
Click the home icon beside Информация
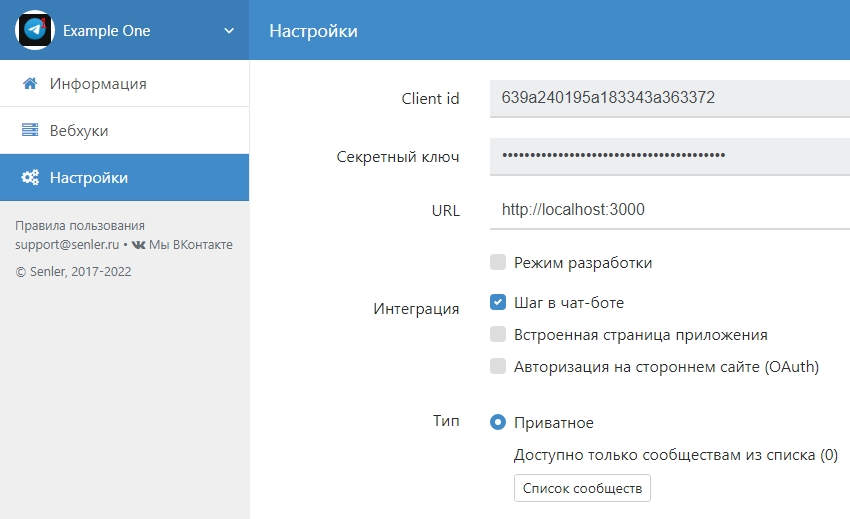[x=30, y=84]
